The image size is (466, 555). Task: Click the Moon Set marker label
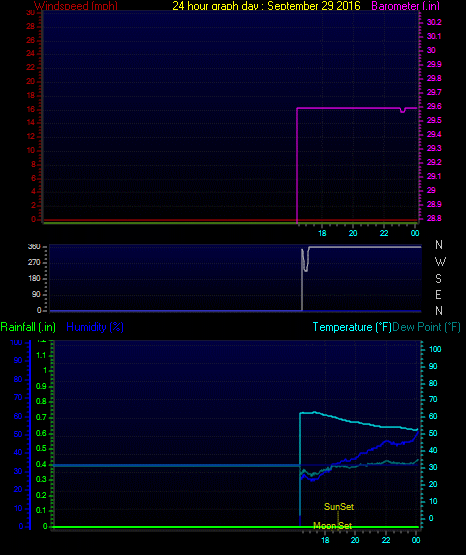pos(332,526)
